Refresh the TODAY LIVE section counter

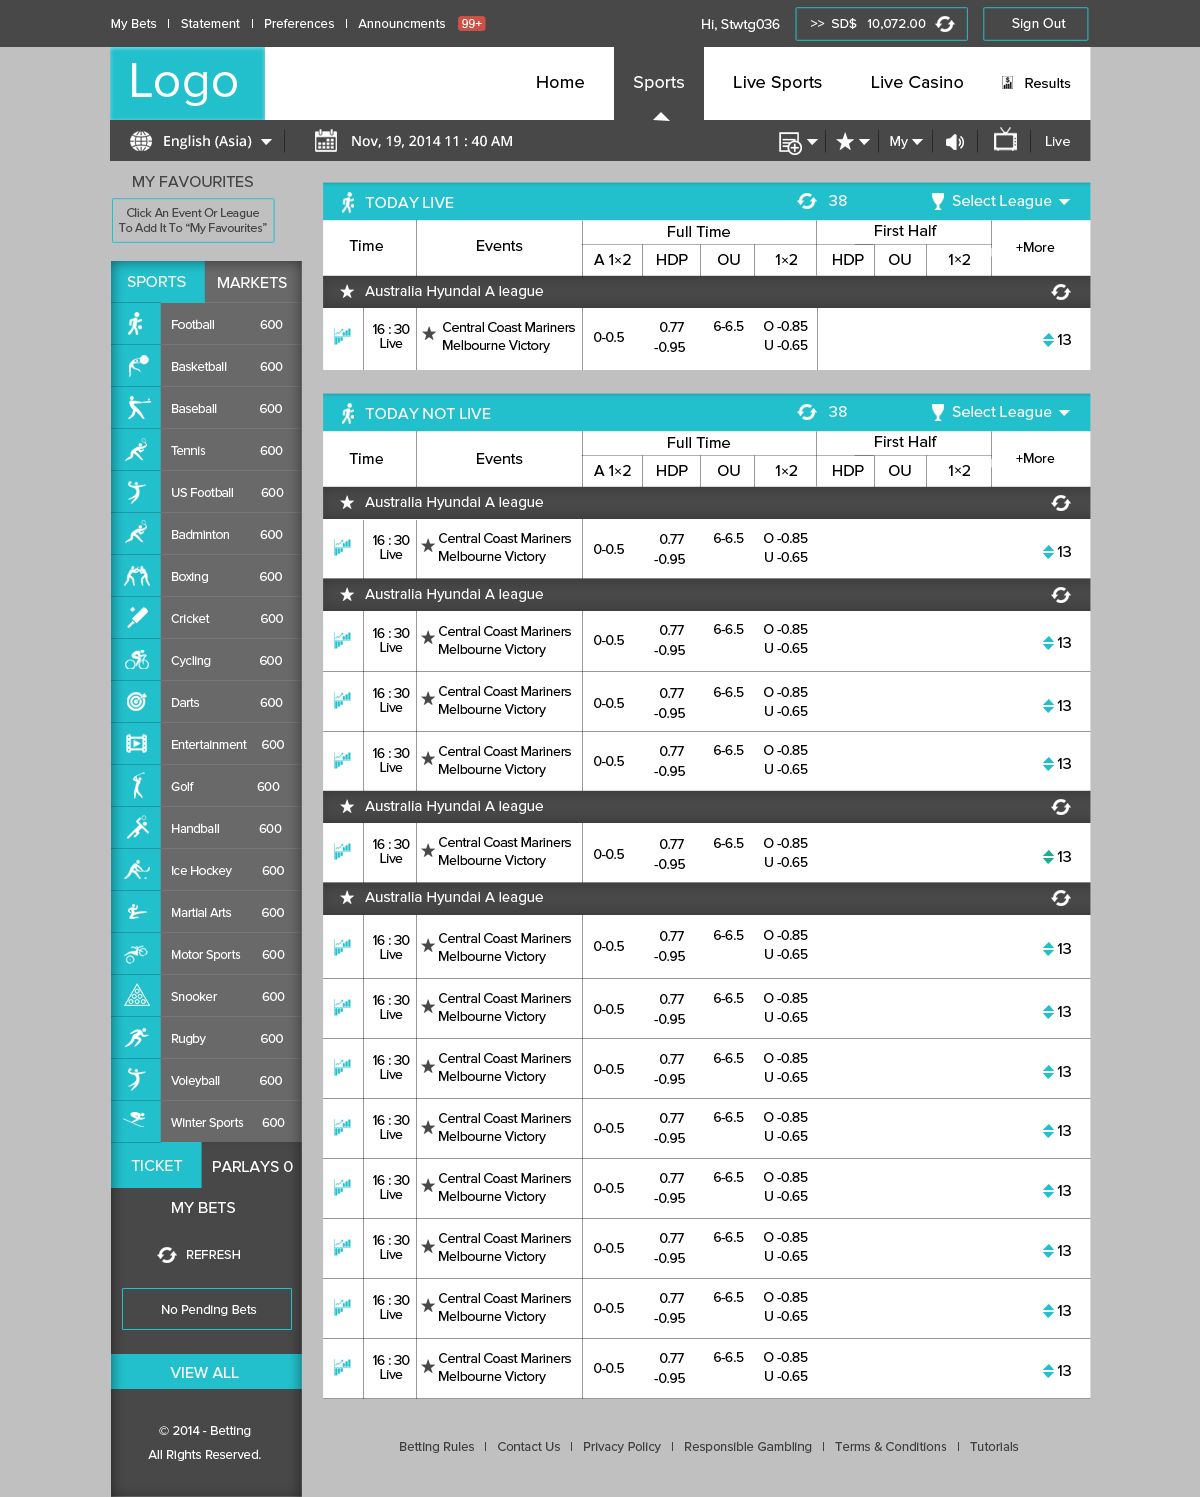807,201
